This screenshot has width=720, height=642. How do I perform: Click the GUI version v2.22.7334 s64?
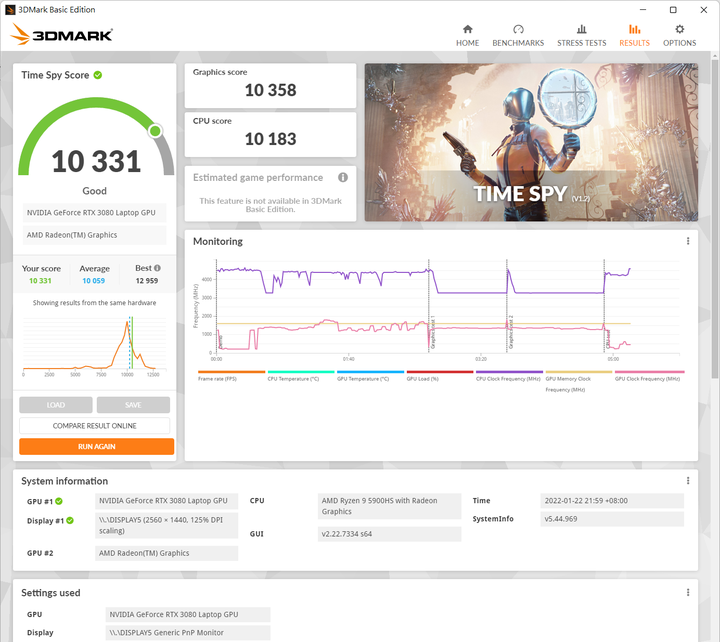389,534
